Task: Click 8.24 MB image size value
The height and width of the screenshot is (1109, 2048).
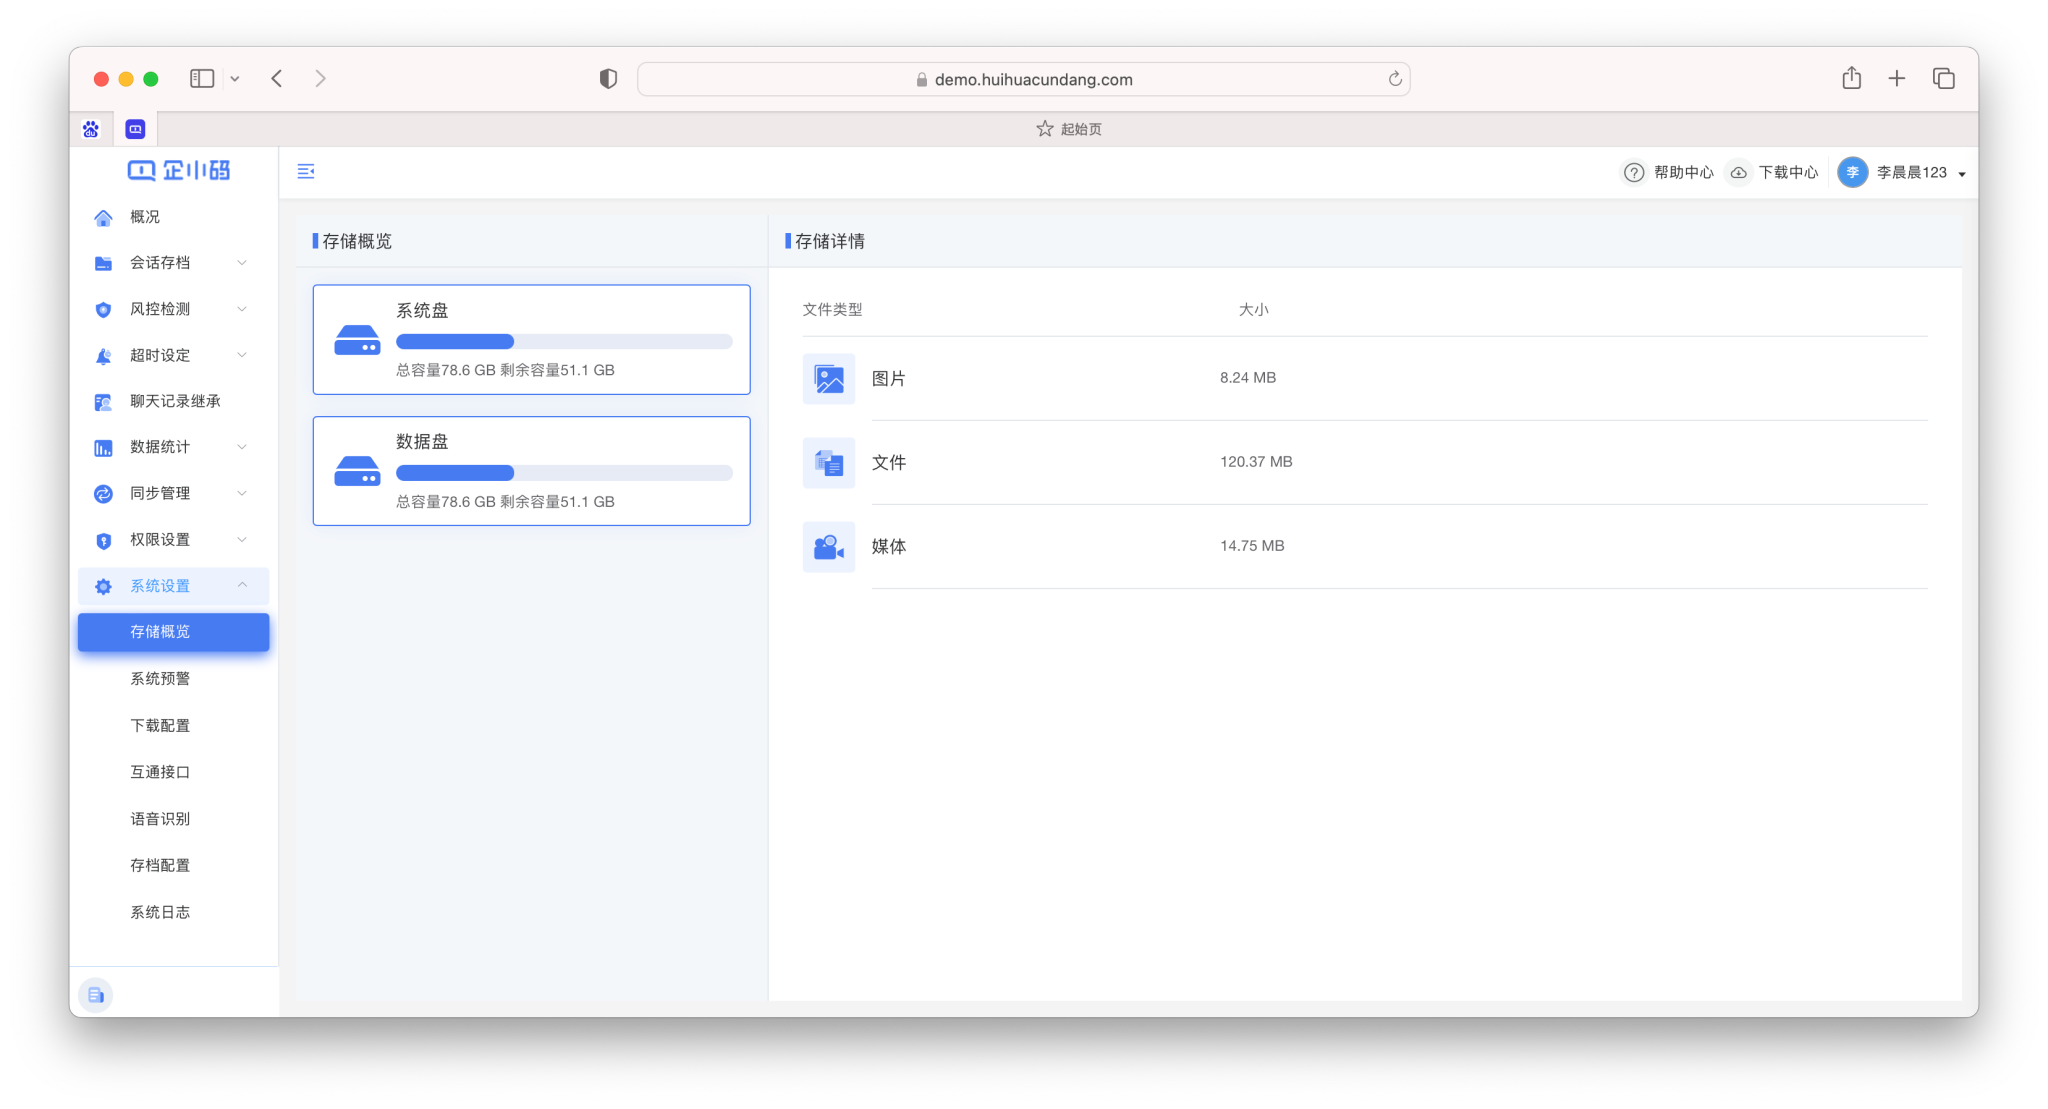Action: click(x=1248, y=378)
